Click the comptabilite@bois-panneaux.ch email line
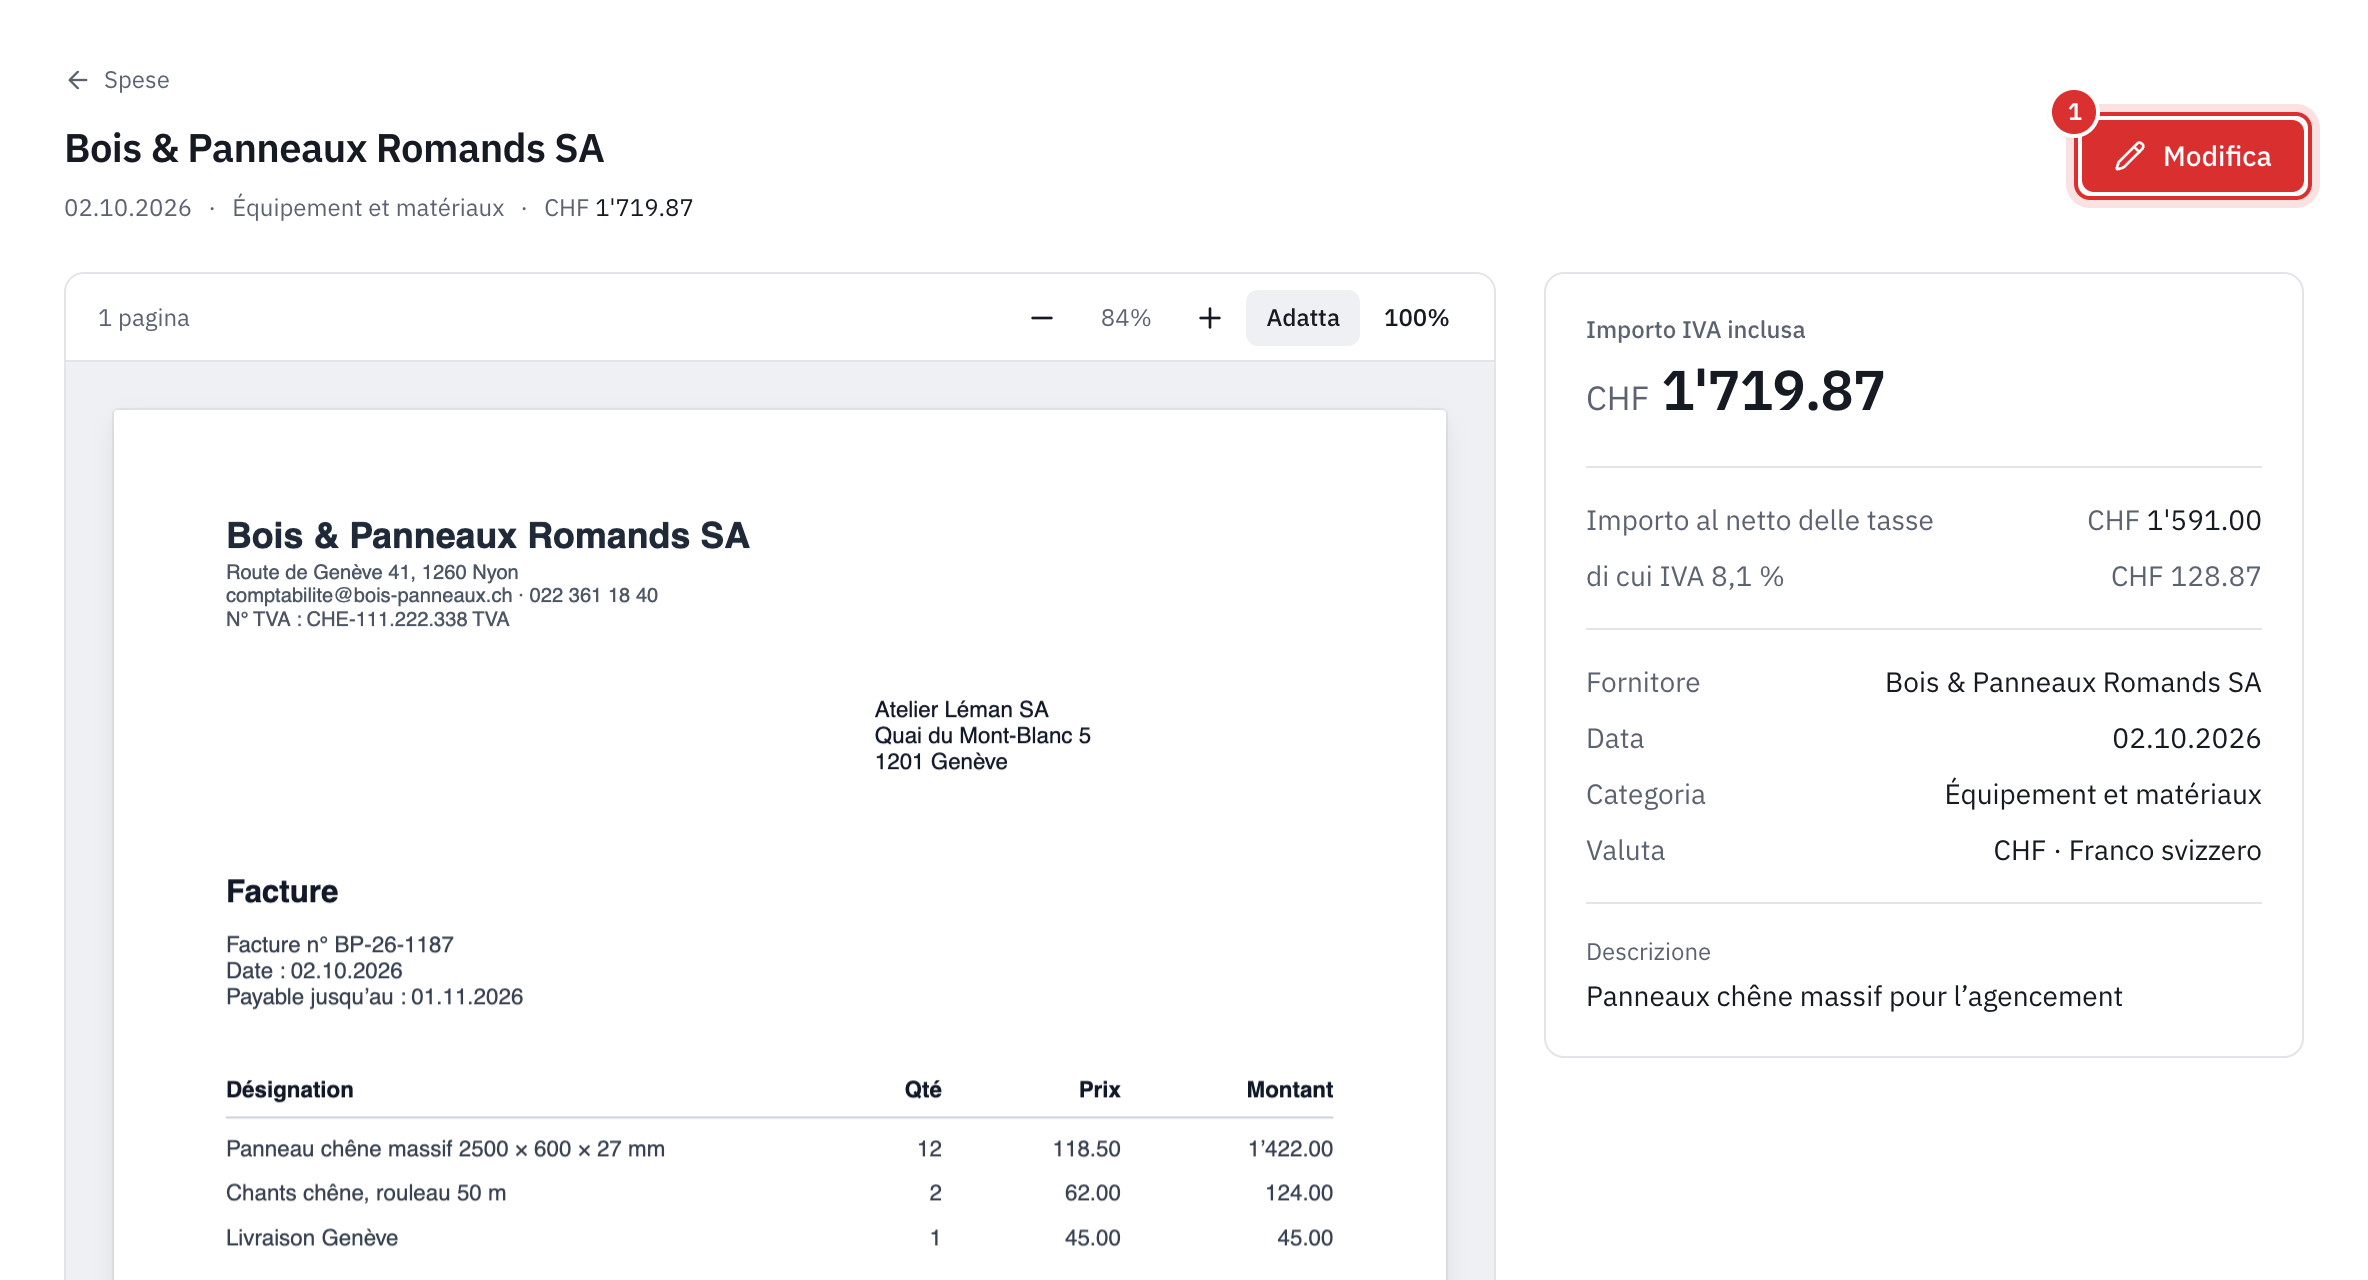 (x=442, y=595)
